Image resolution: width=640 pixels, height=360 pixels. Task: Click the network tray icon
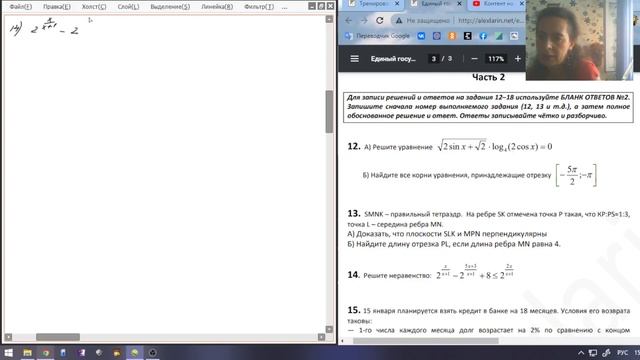point(593,353)
